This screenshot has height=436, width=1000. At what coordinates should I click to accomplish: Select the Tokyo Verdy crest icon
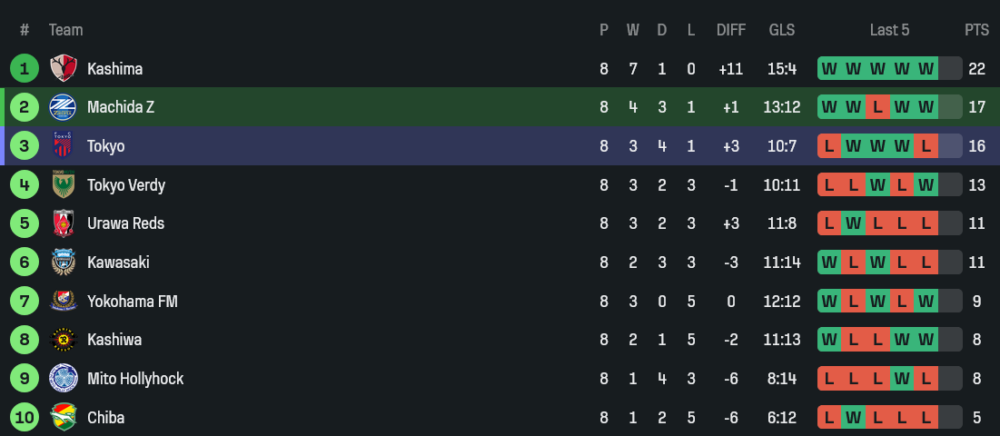pyautogui.click(x=64, y=185)
